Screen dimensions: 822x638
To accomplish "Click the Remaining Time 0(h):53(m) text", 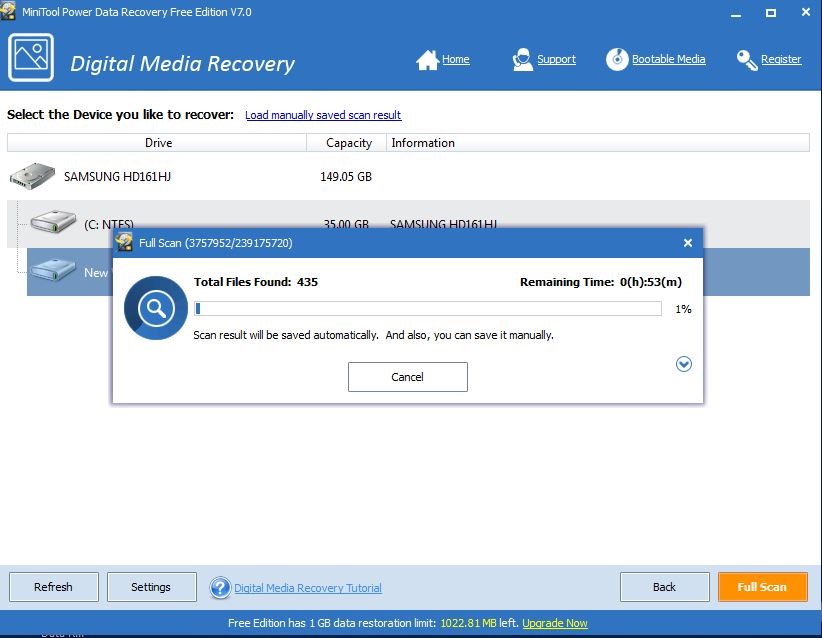I will (601, 282).
